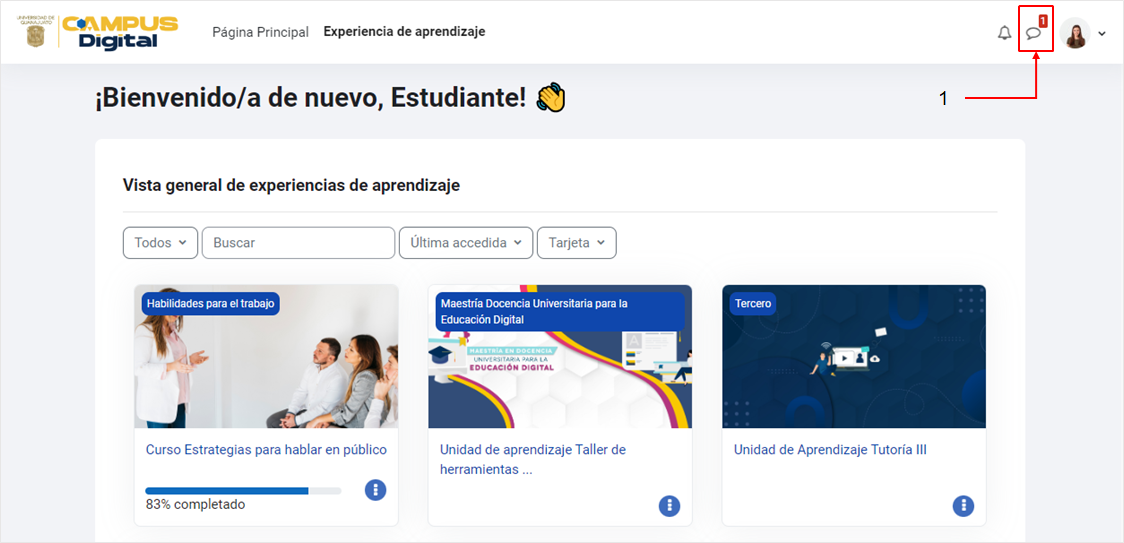Viewport: 1124px width, 543px height.
Task: Open options menu for Estrategias para hablar course
Action: (376, 490)
